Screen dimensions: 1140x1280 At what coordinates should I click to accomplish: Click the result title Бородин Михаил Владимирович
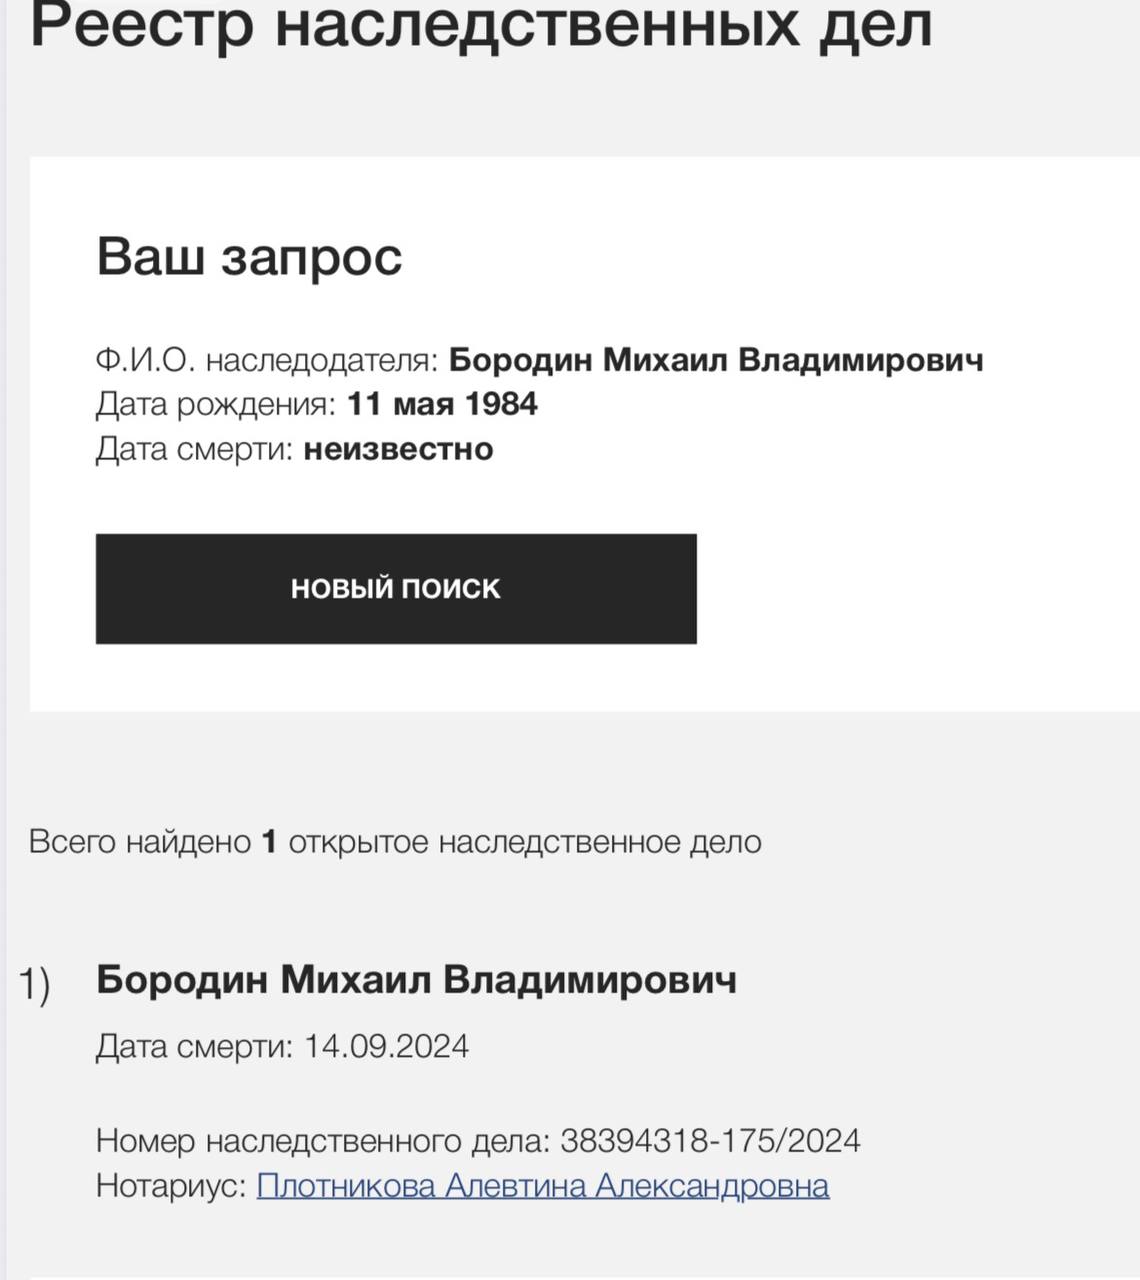click(416, 980)
